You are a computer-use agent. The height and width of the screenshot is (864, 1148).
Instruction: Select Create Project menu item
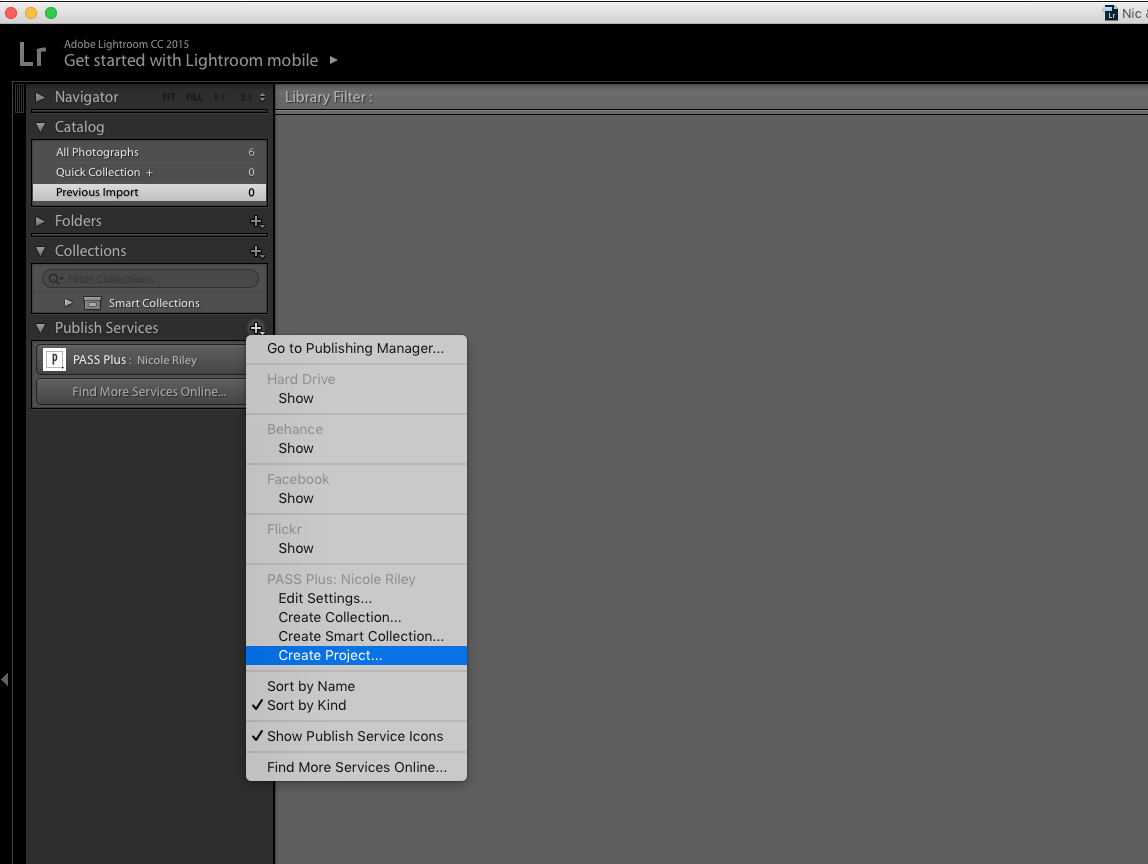click(357, 655)
